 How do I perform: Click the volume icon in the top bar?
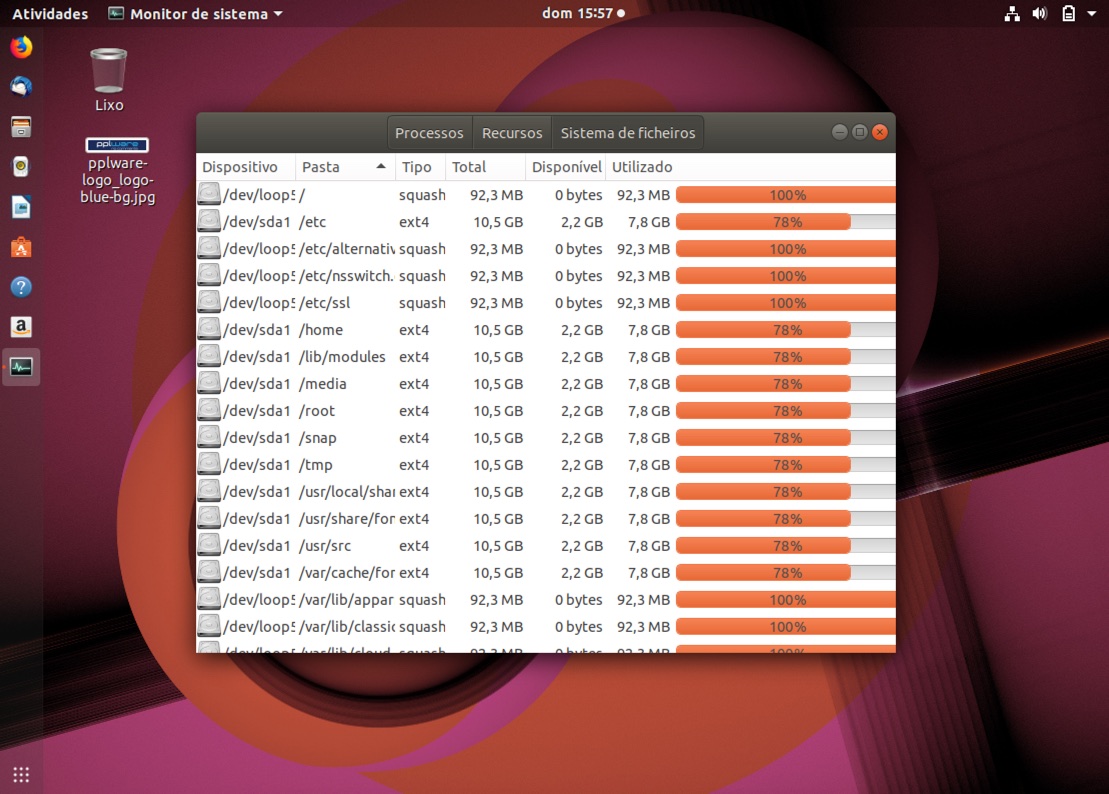[1040, 14]
